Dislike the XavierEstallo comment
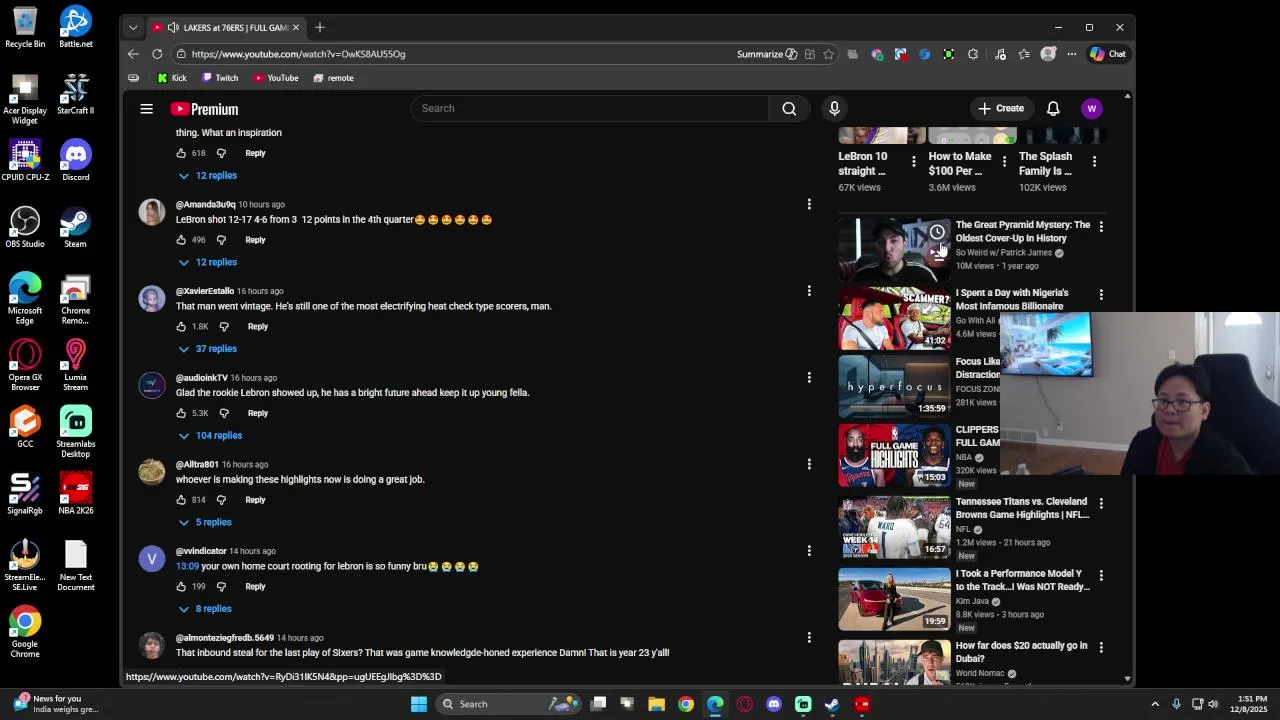The height and width of the screenshot is (720, 1280). (x=224, y=327)
